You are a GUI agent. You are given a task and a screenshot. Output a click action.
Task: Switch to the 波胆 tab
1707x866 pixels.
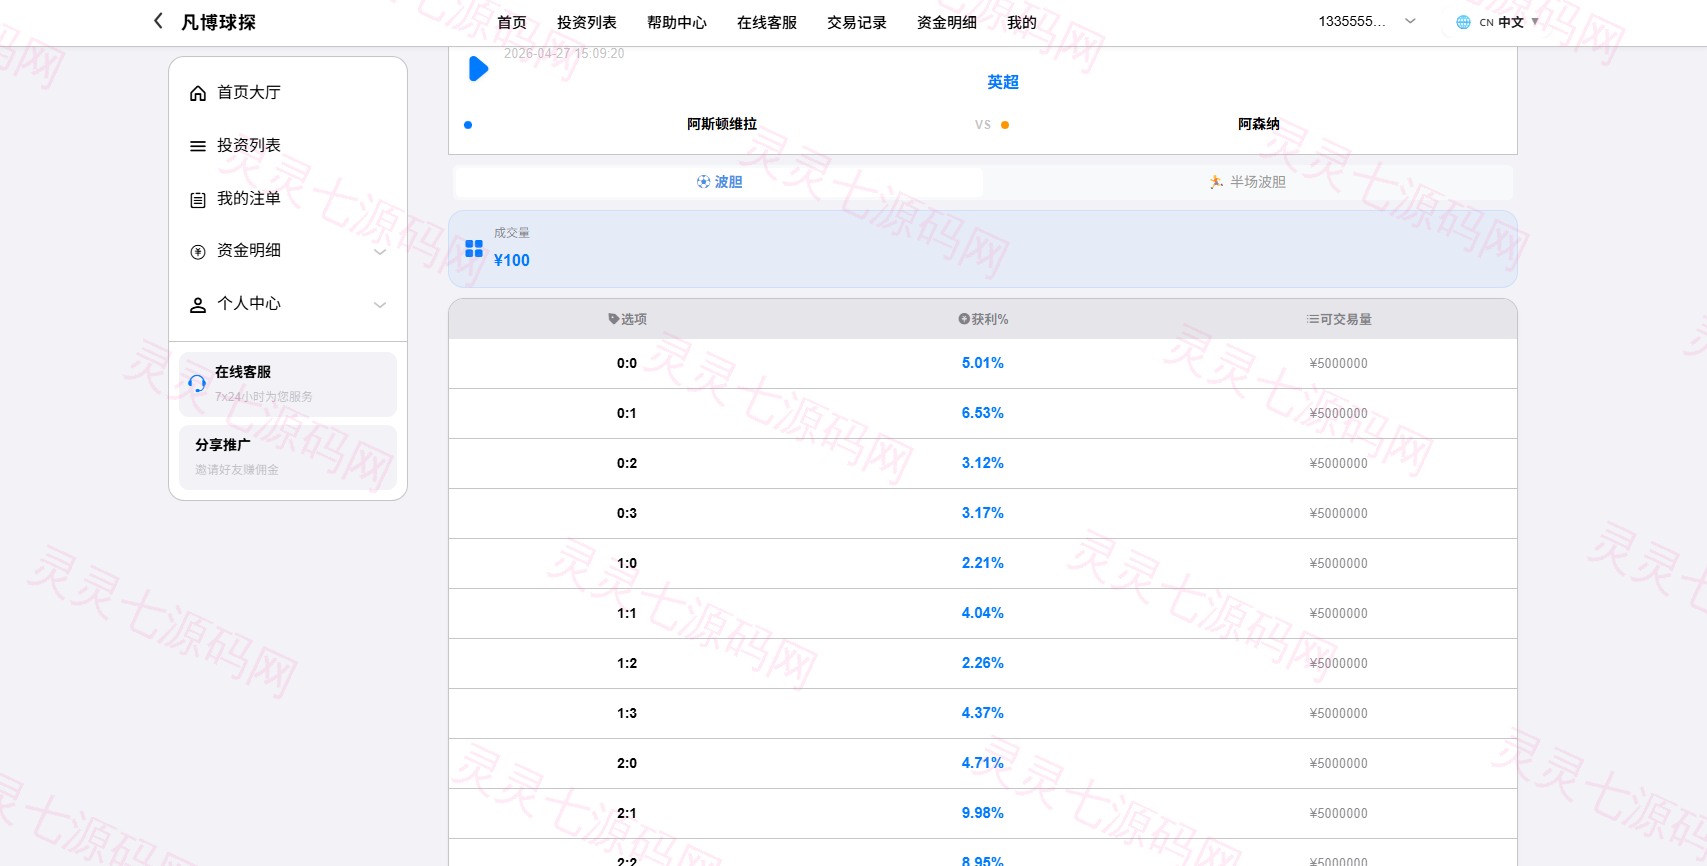[x=719, y=182]
